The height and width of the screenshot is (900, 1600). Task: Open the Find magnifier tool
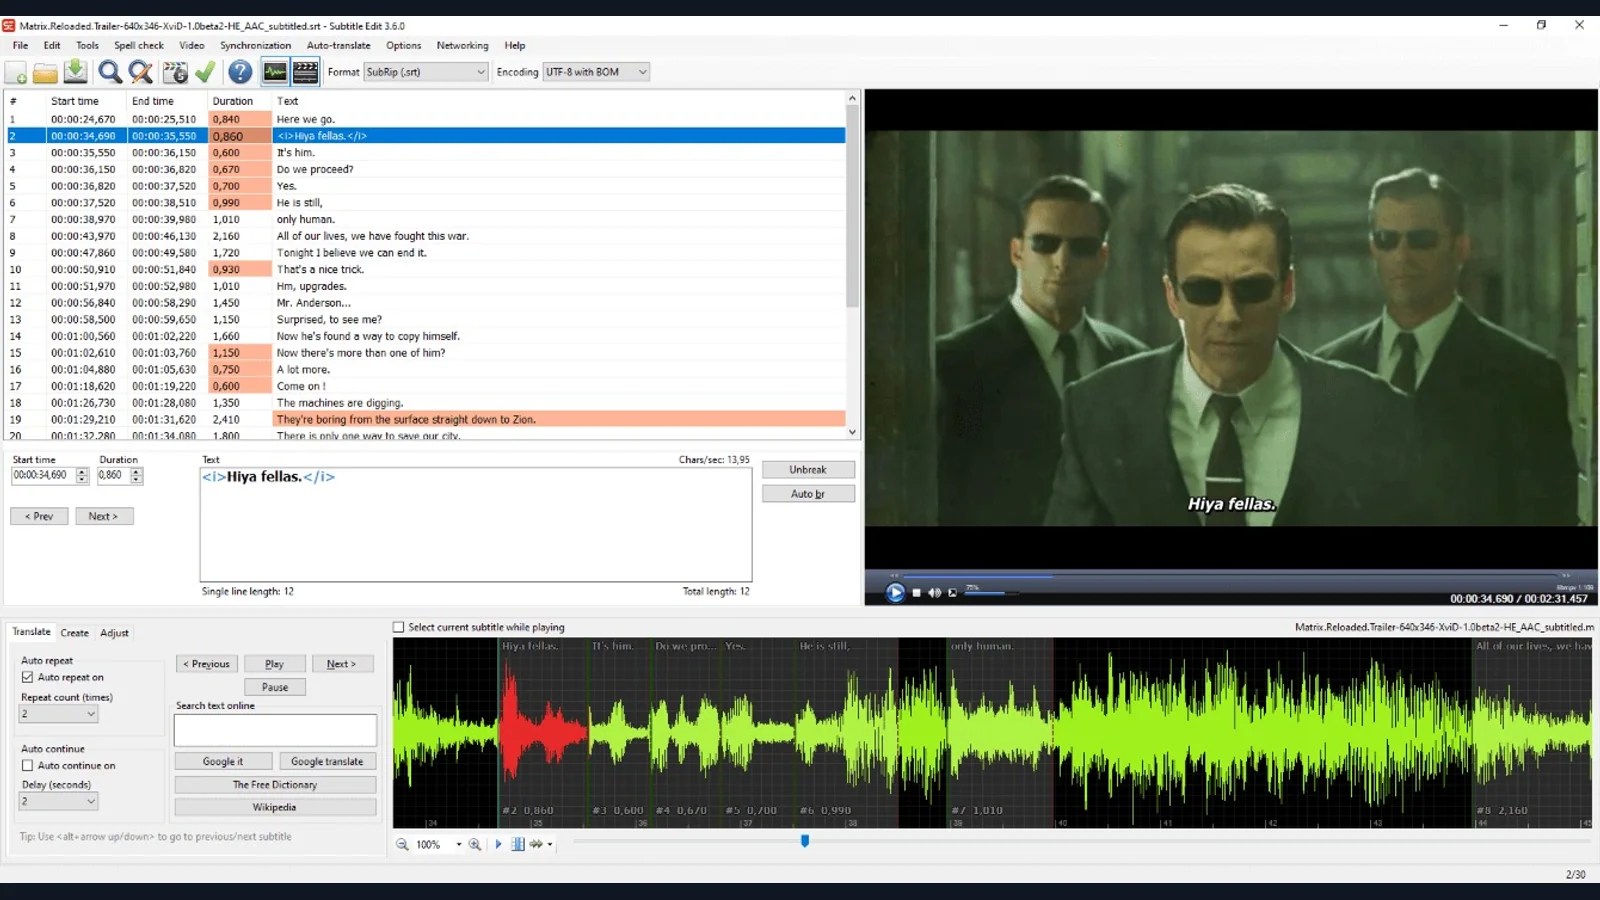[110, 72]
